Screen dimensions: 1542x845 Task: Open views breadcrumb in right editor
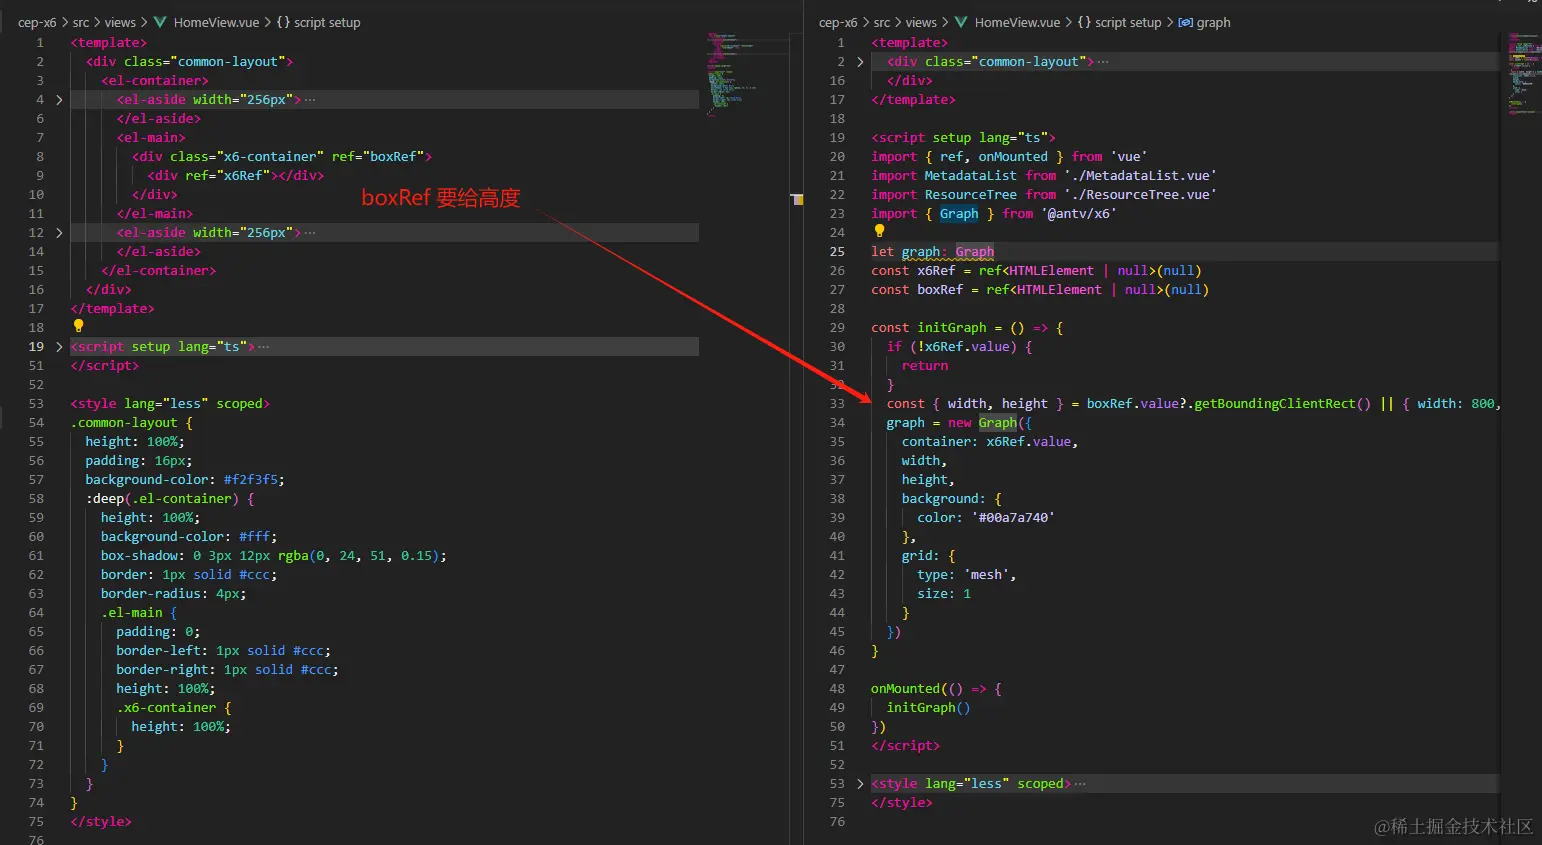tap(921, 22)
